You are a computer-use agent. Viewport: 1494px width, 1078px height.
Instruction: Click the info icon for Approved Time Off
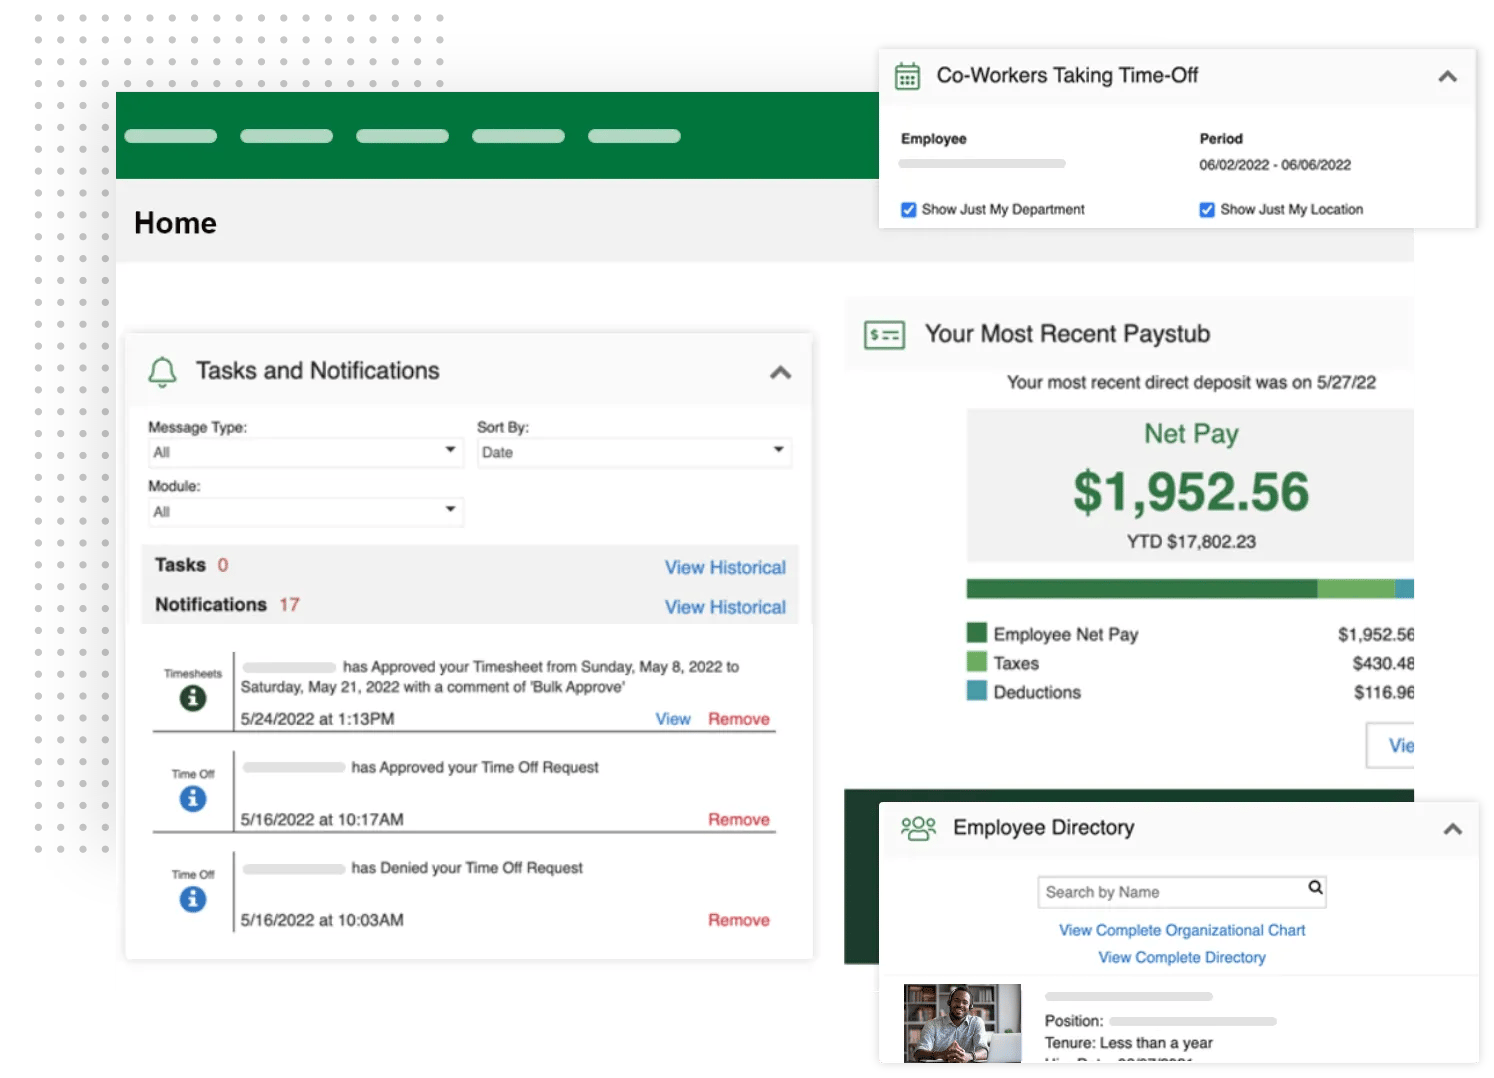(193, 799)
